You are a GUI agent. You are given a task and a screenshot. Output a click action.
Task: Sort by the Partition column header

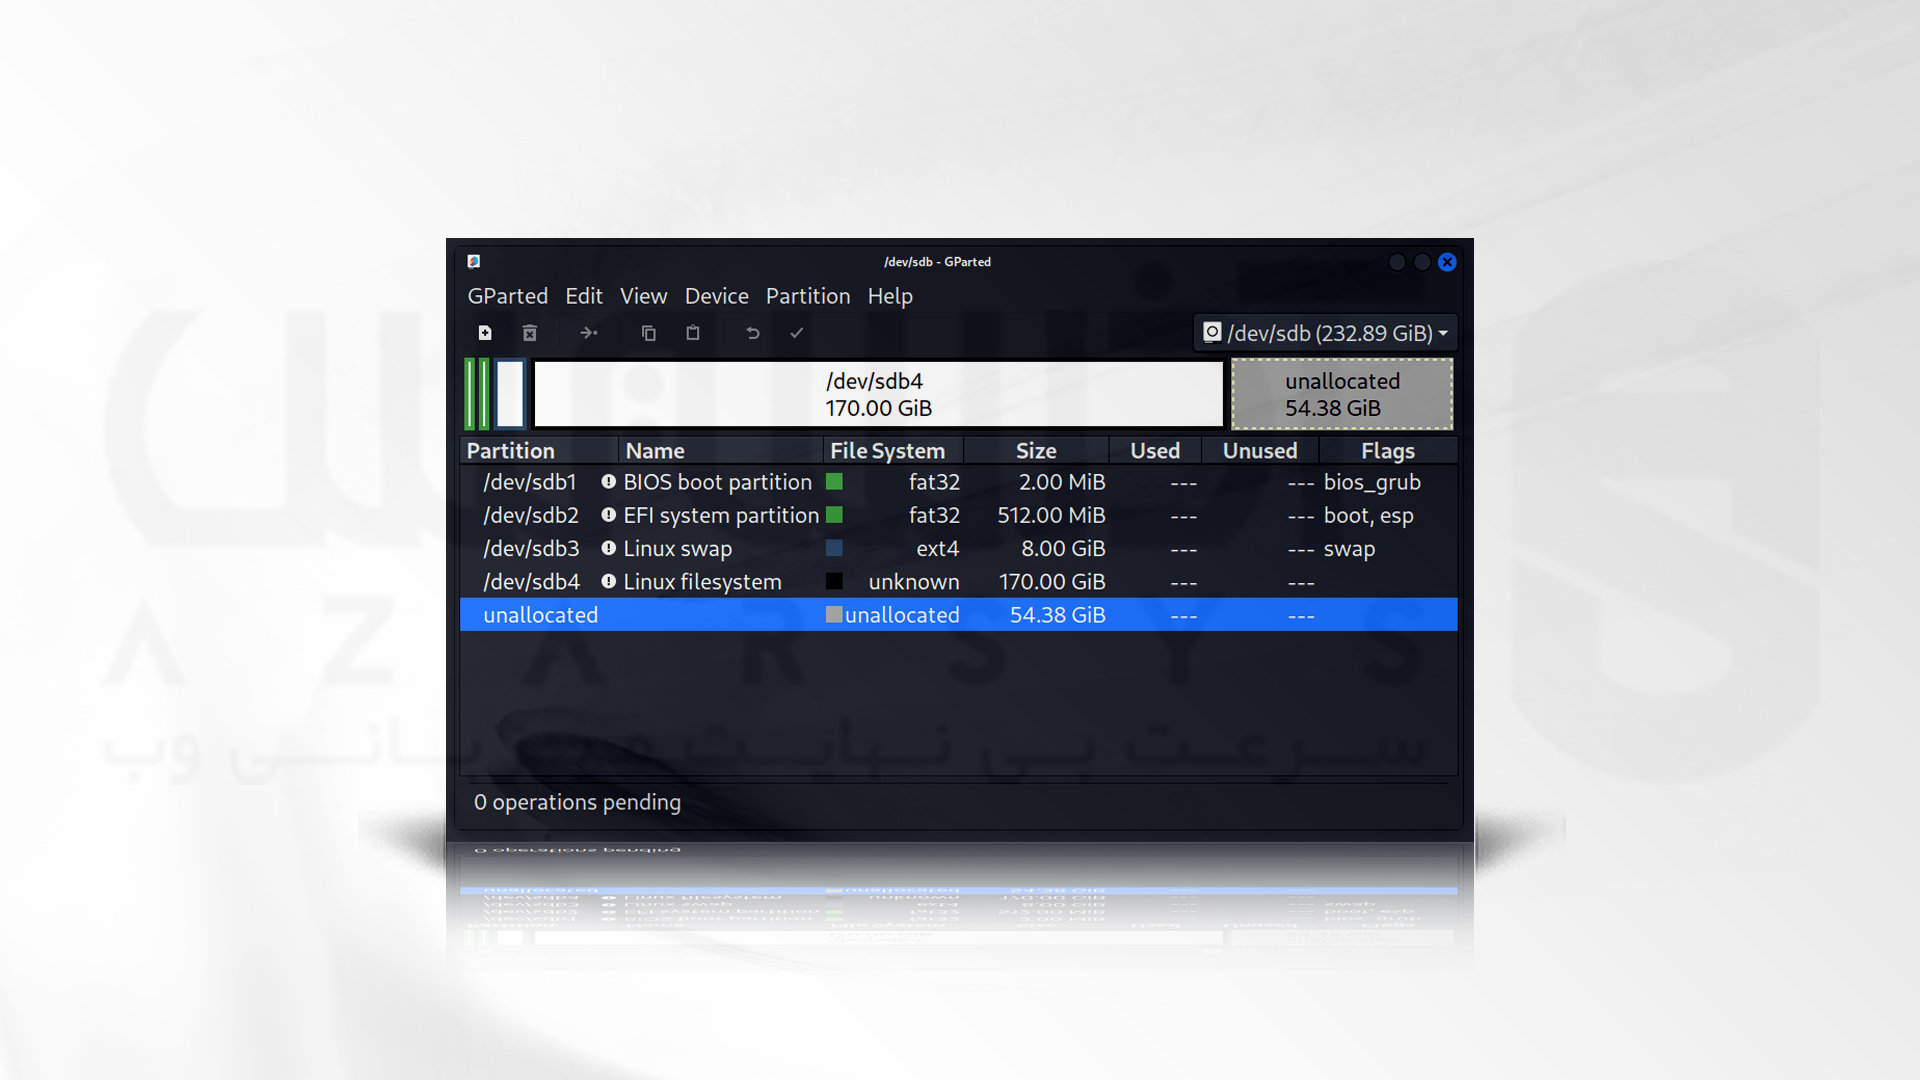[x=539, y=451]
